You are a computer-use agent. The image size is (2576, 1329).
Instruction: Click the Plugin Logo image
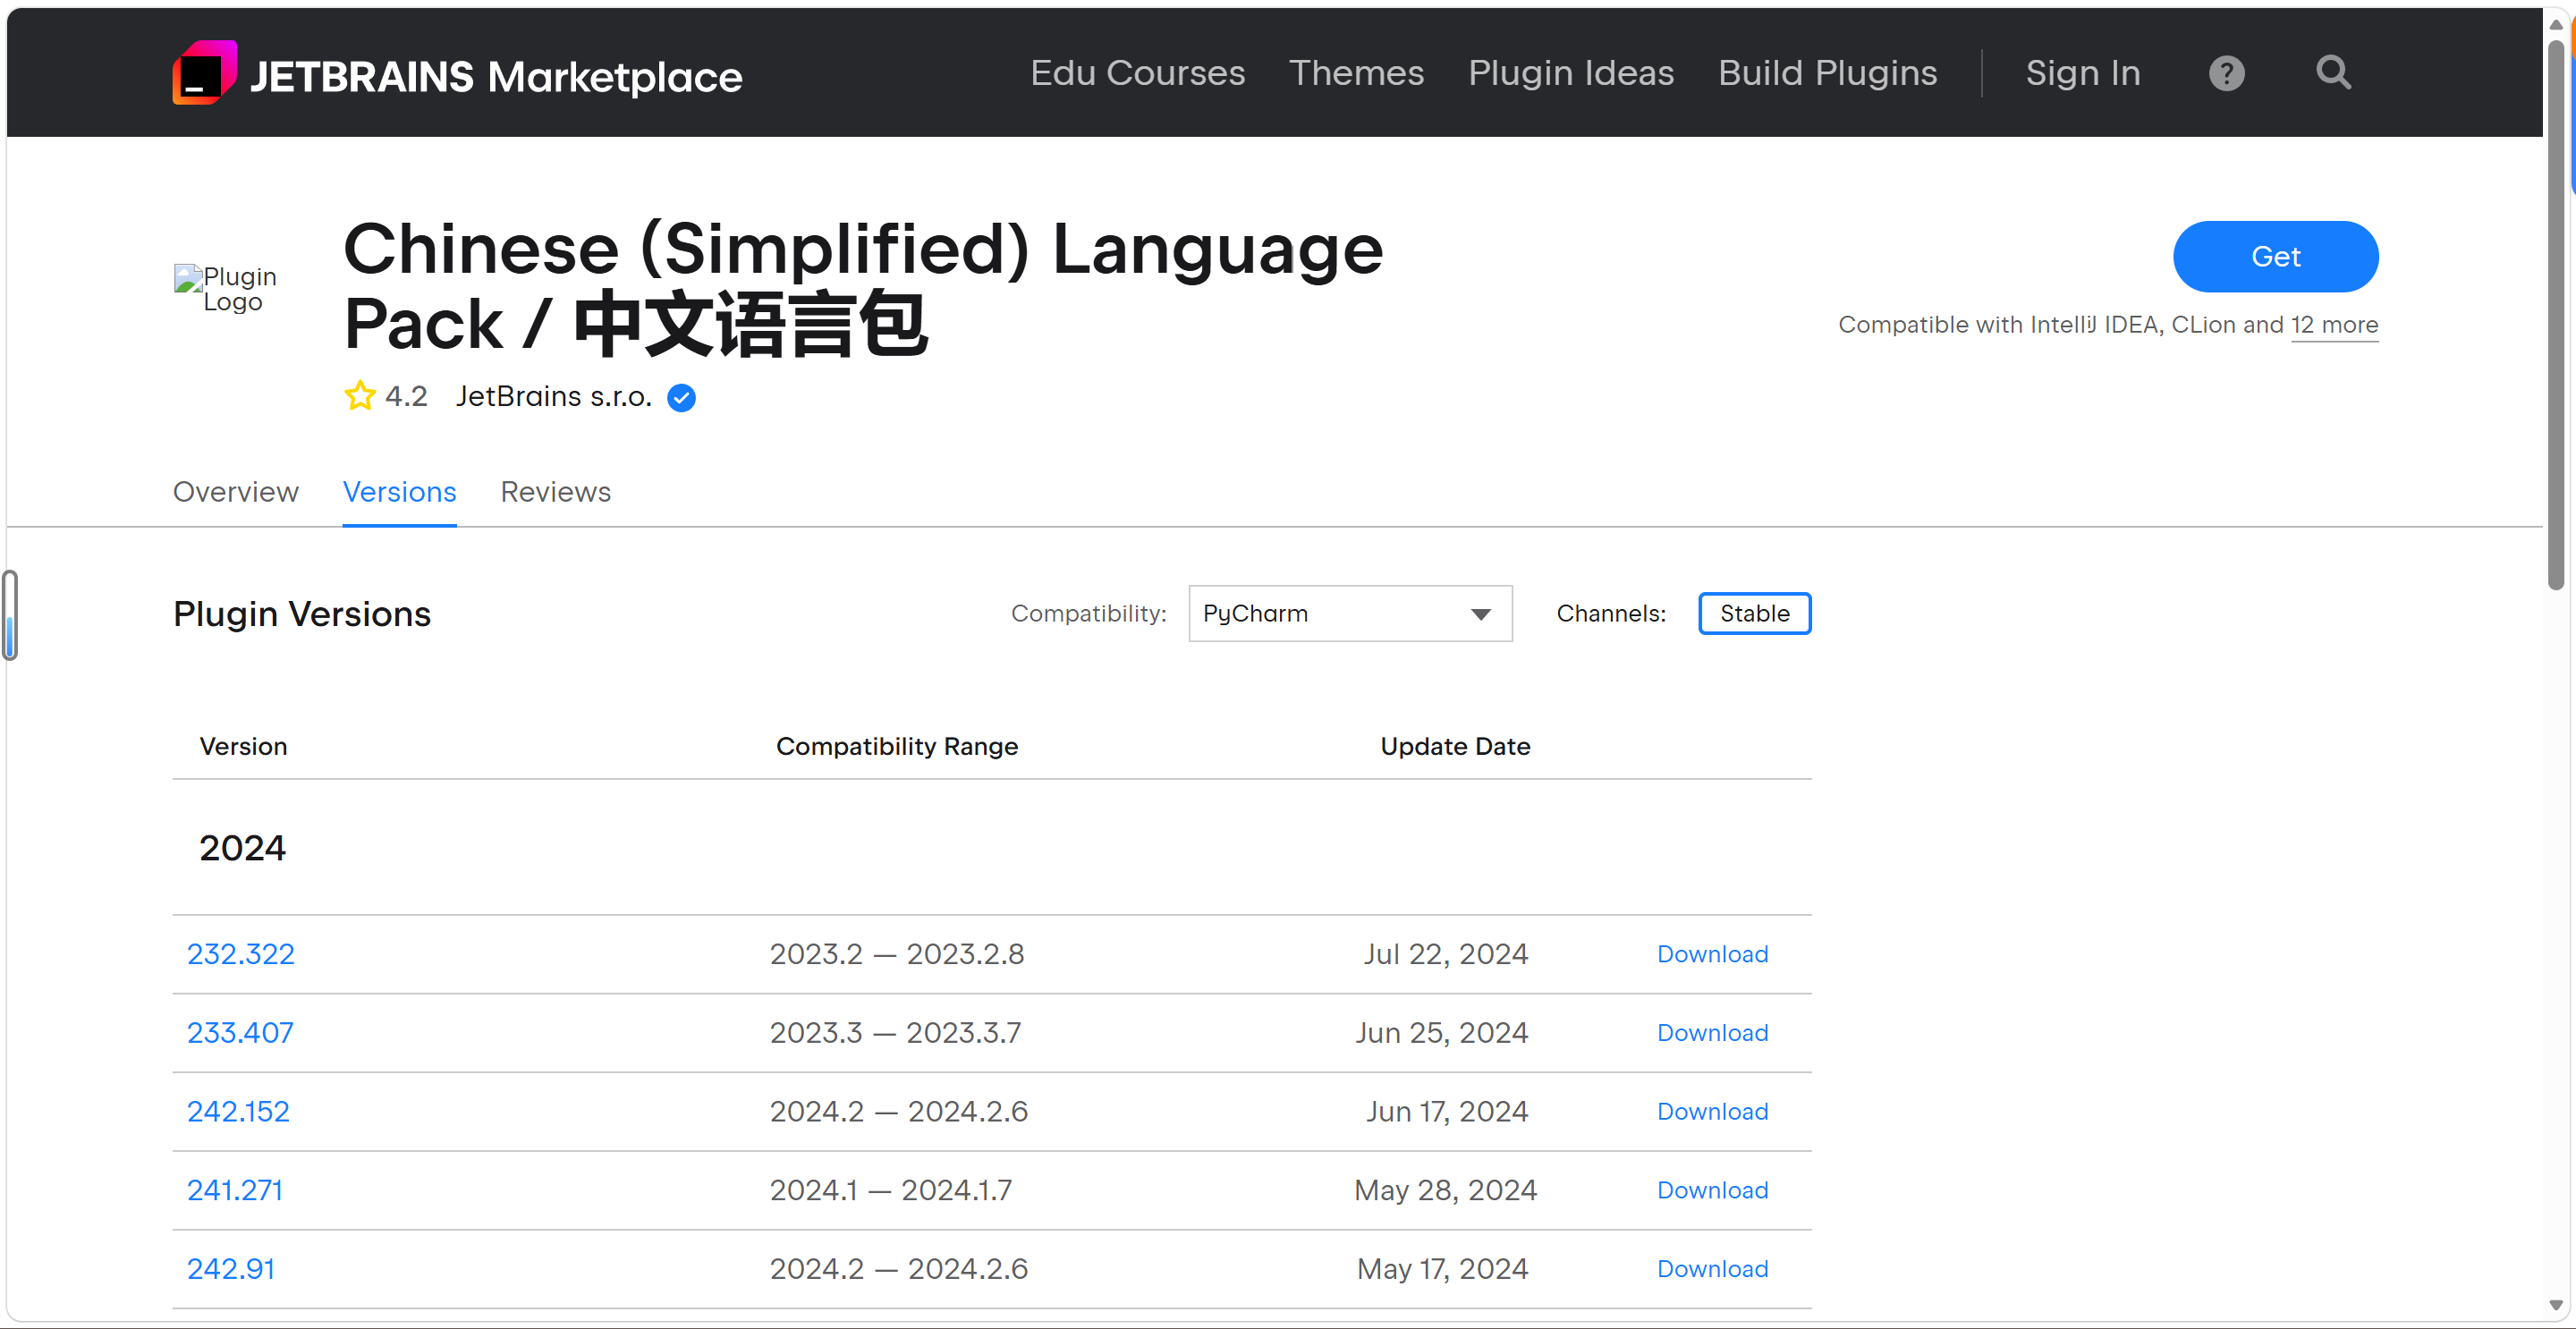coord(226,288)
